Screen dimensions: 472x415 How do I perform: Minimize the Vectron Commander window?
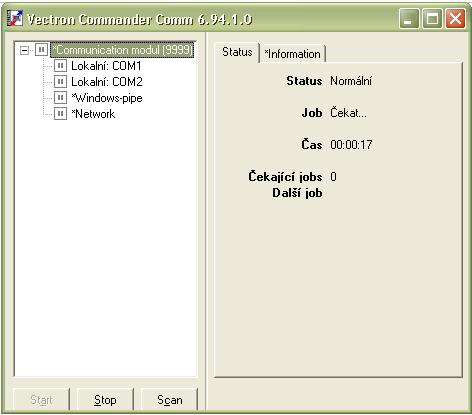pyautogui.click(x=409, y=18)
